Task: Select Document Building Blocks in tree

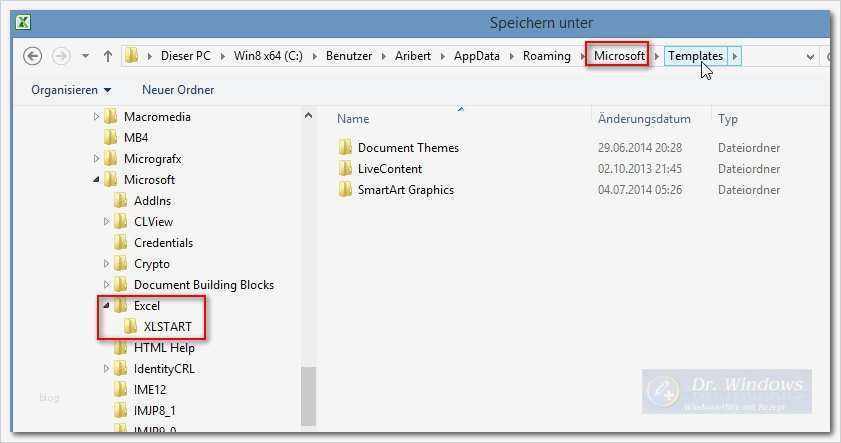Action: click(x=204, y=285)
